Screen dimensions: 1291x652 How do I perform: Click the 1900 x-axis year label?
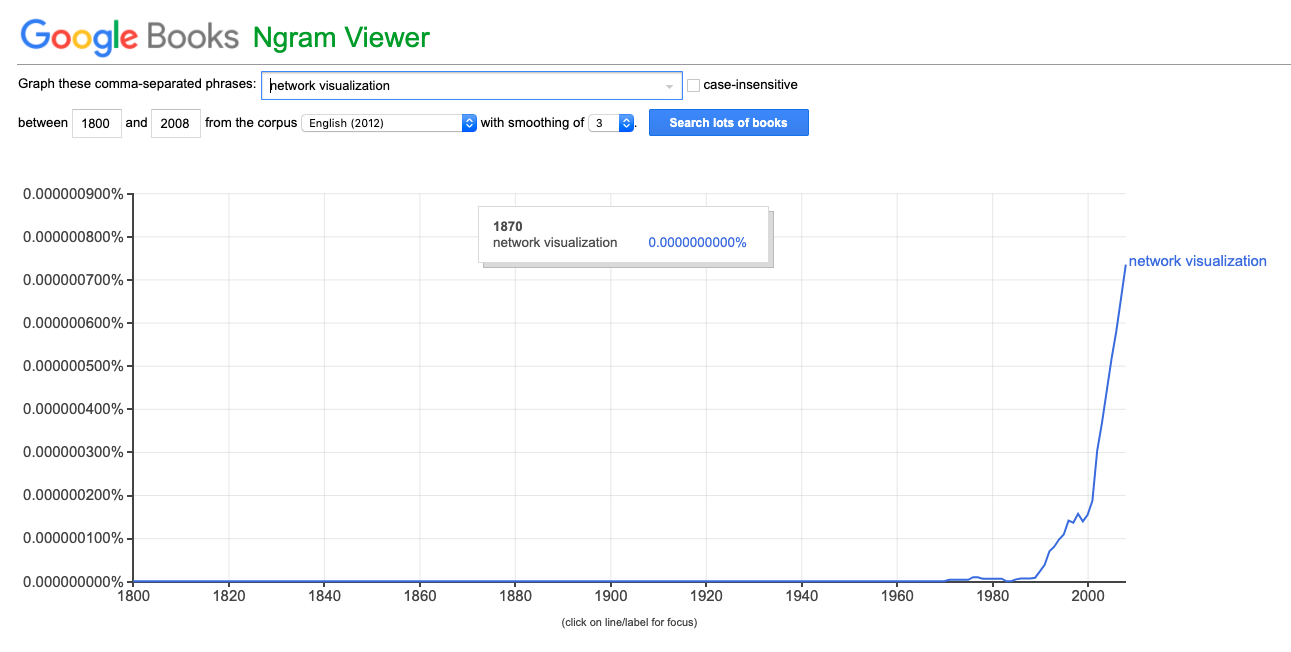click(610, 596)
